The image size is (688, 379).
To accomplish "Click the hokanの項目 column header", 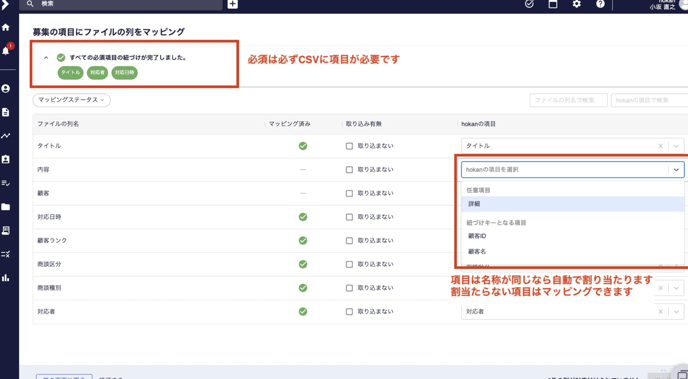I will (478, 124).
